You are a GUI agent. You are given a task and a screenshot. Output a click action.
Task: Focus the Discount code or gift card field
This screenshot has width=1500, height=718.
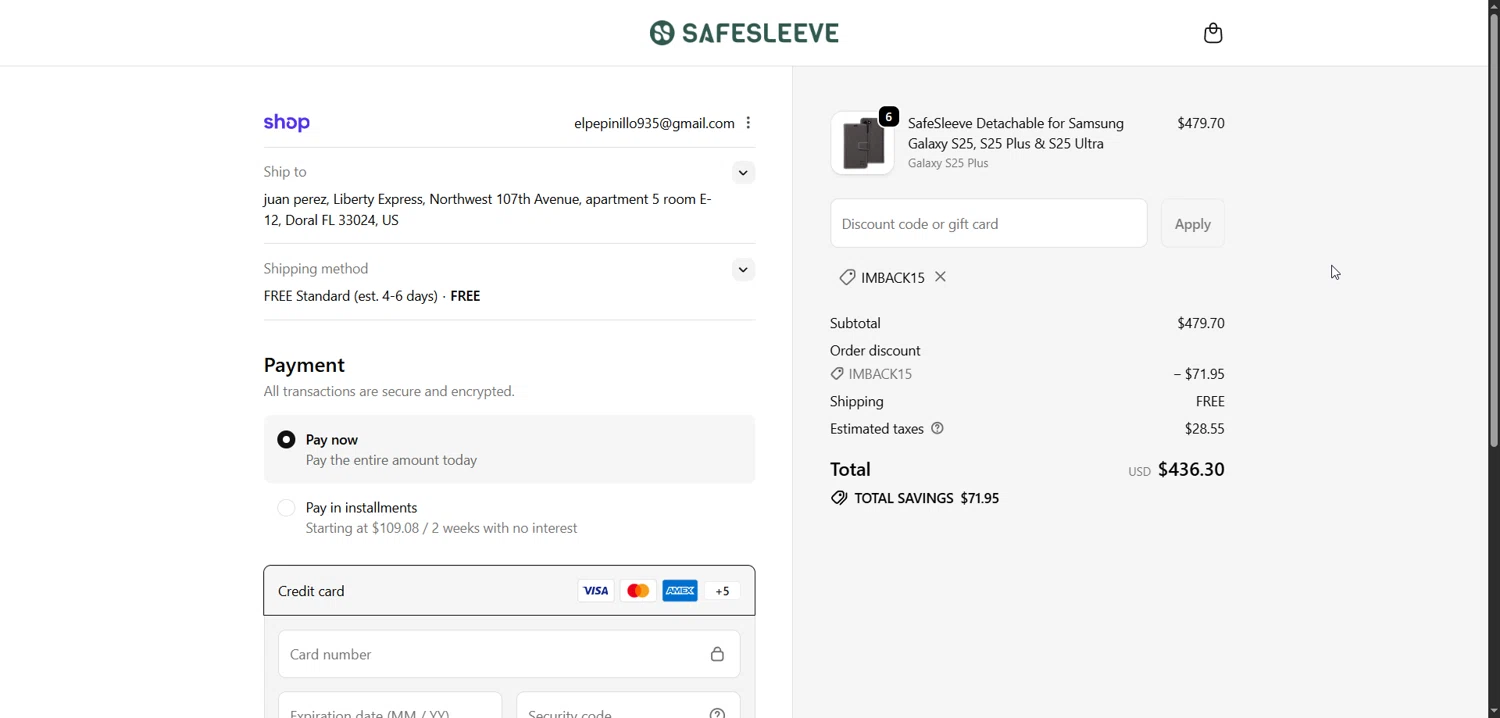point(988,224)
